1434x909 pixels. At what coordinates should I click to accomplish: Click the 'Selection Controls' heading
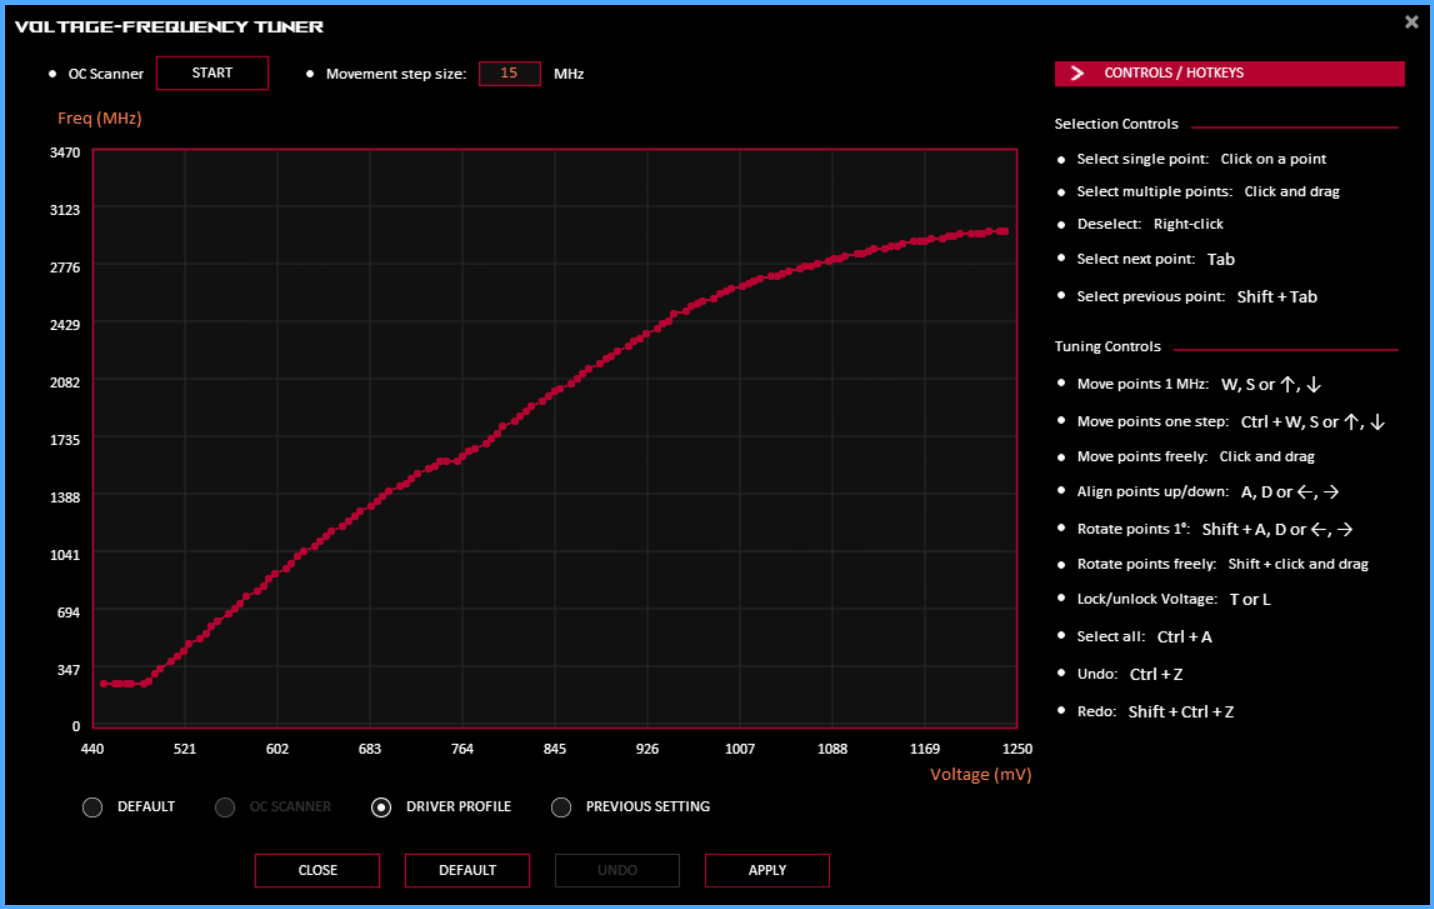click(1116, 124)
